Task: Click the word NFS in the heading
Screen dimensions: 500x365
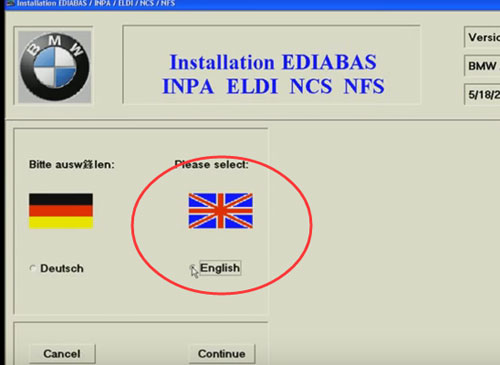Action: (x=364, y=87)
